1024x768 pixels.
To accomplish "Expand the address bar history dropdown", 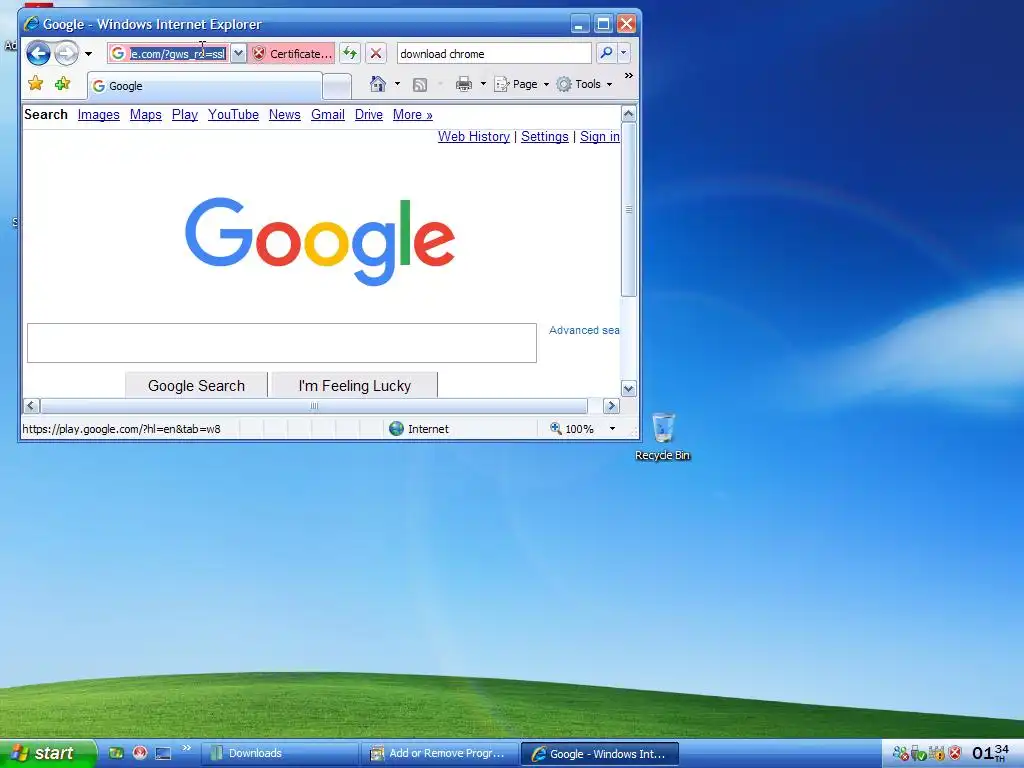I will (x=239, y=54).
